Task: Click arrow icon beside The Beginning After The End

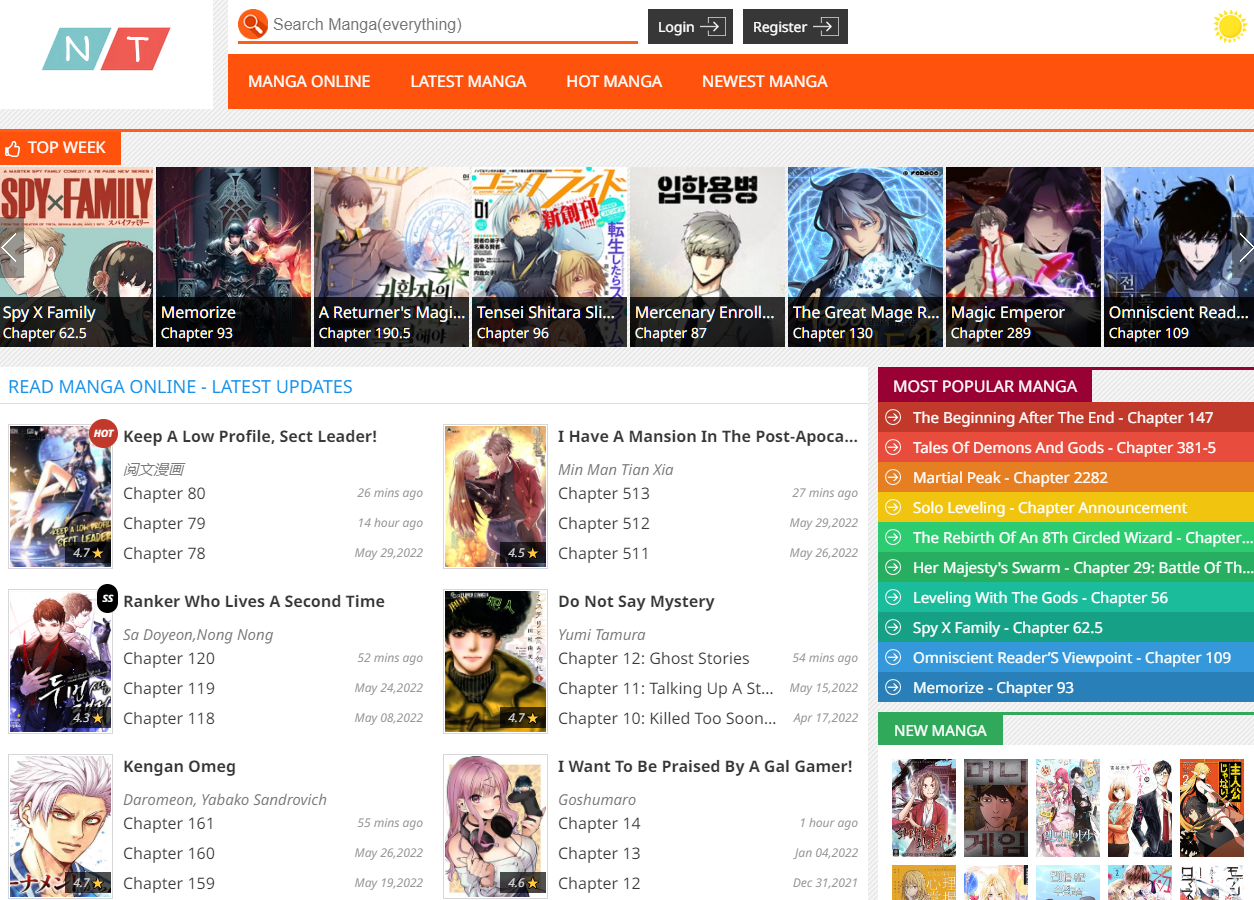Action: pyautogui.click(x=893, y=418)
